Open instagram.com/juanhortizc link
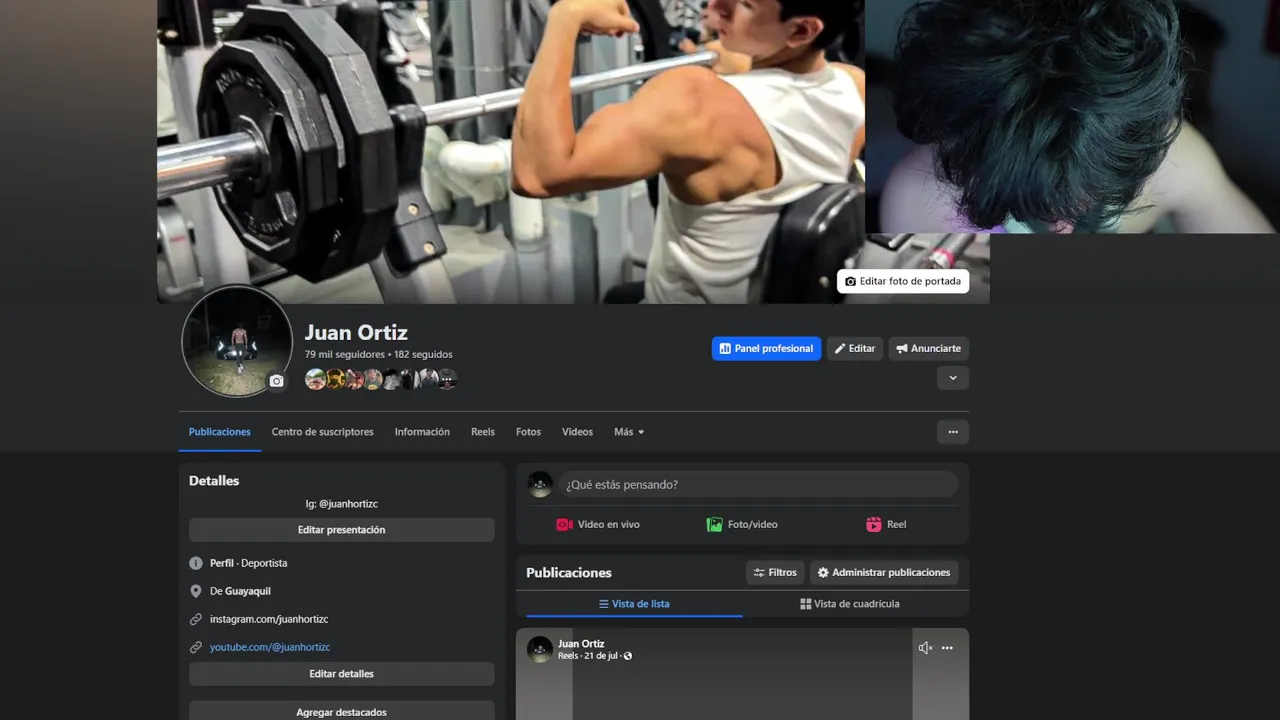This screenshot has width=1280, height=720. click(x=269, y=619)
